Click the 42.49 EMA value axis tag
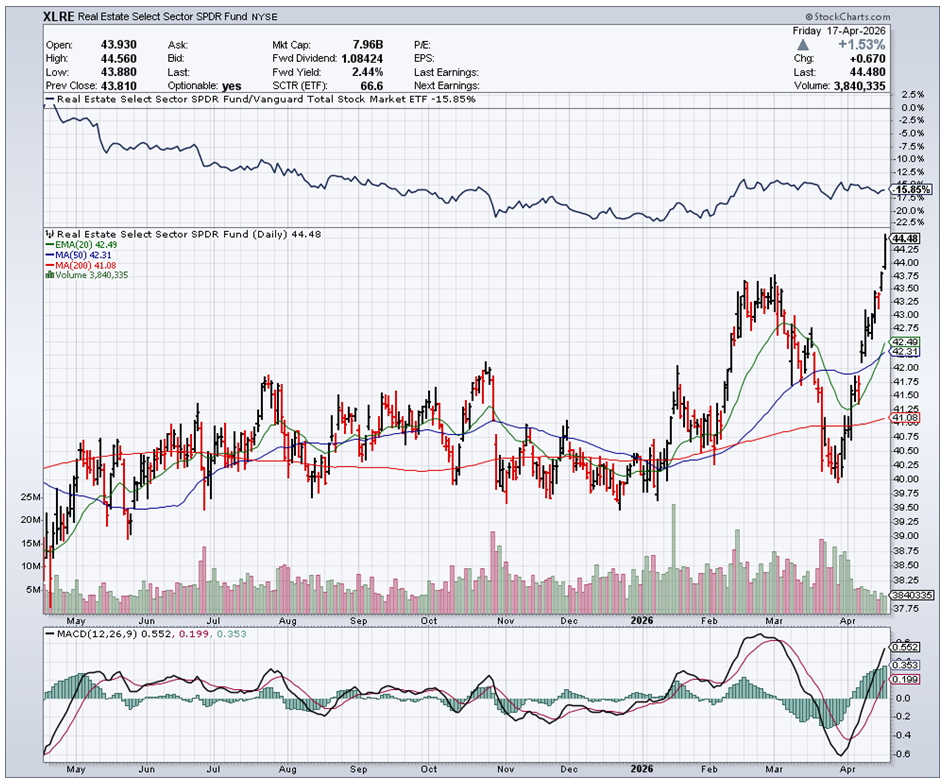The height and width of the screenshot is (784, 944). pos(904,341)
